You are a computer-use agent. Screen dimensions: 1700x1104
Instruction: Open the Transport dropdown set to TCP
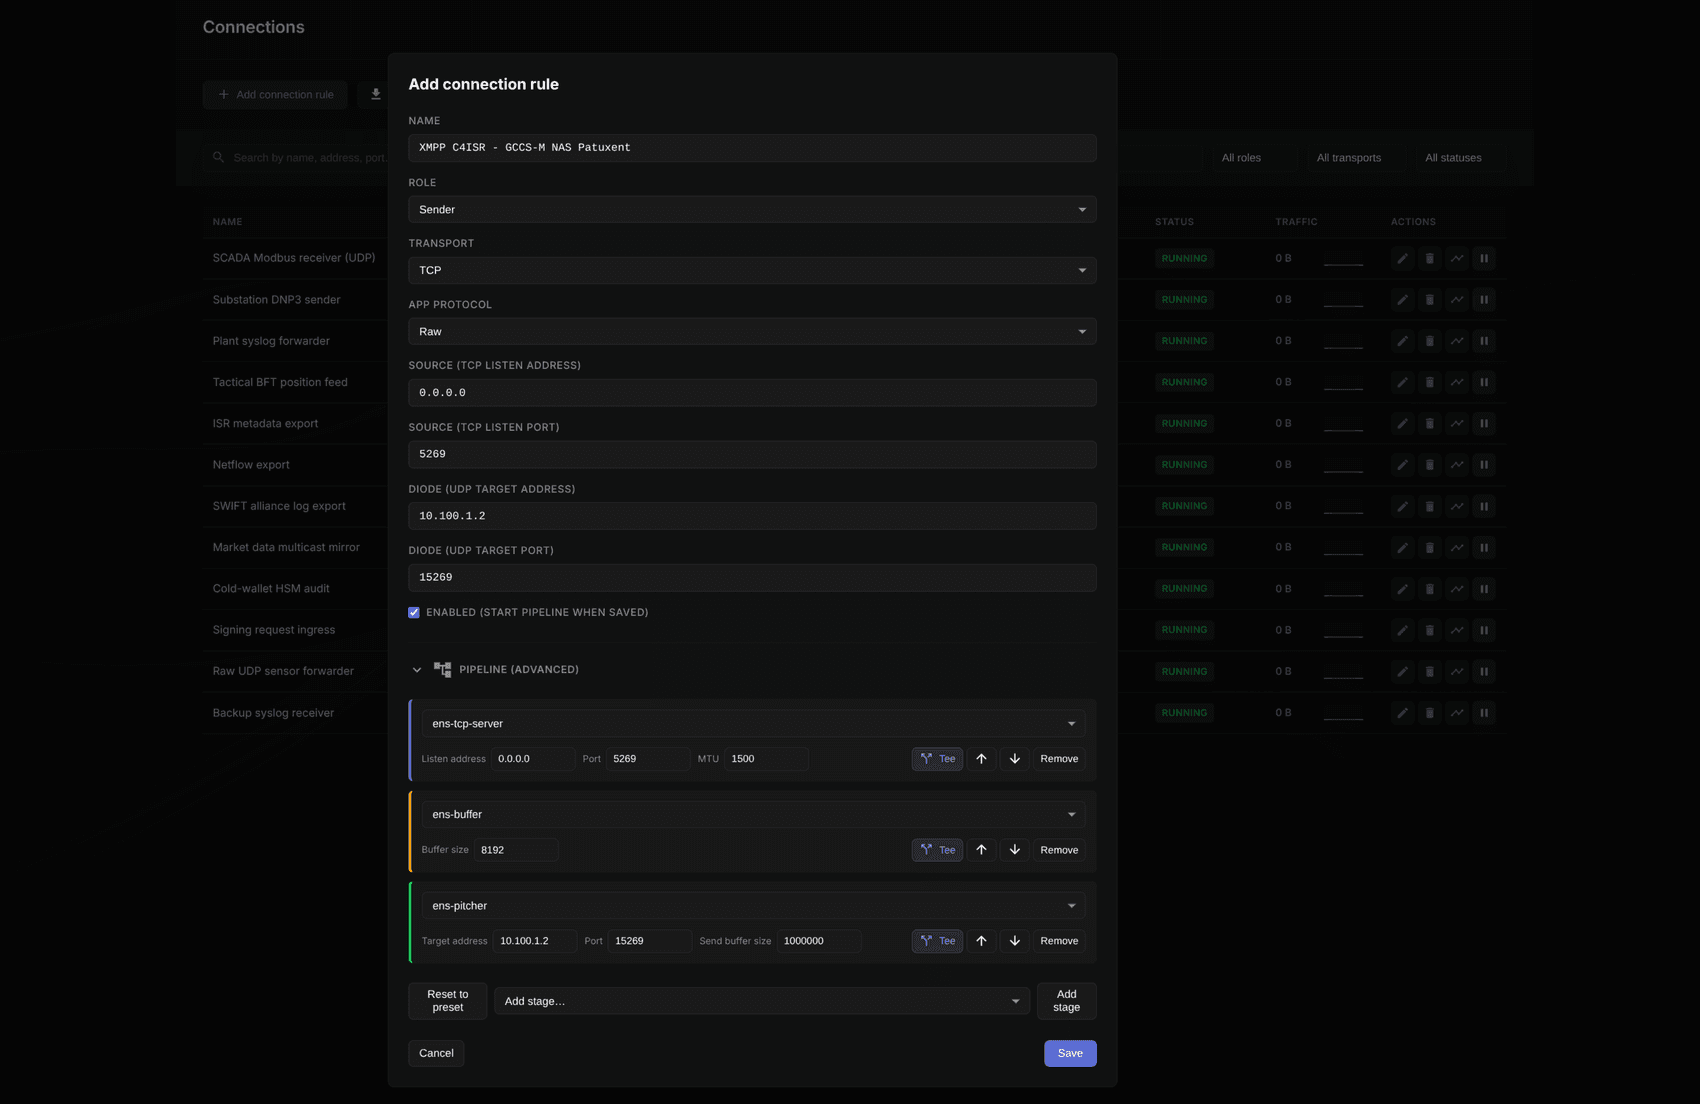click(752, 270)
